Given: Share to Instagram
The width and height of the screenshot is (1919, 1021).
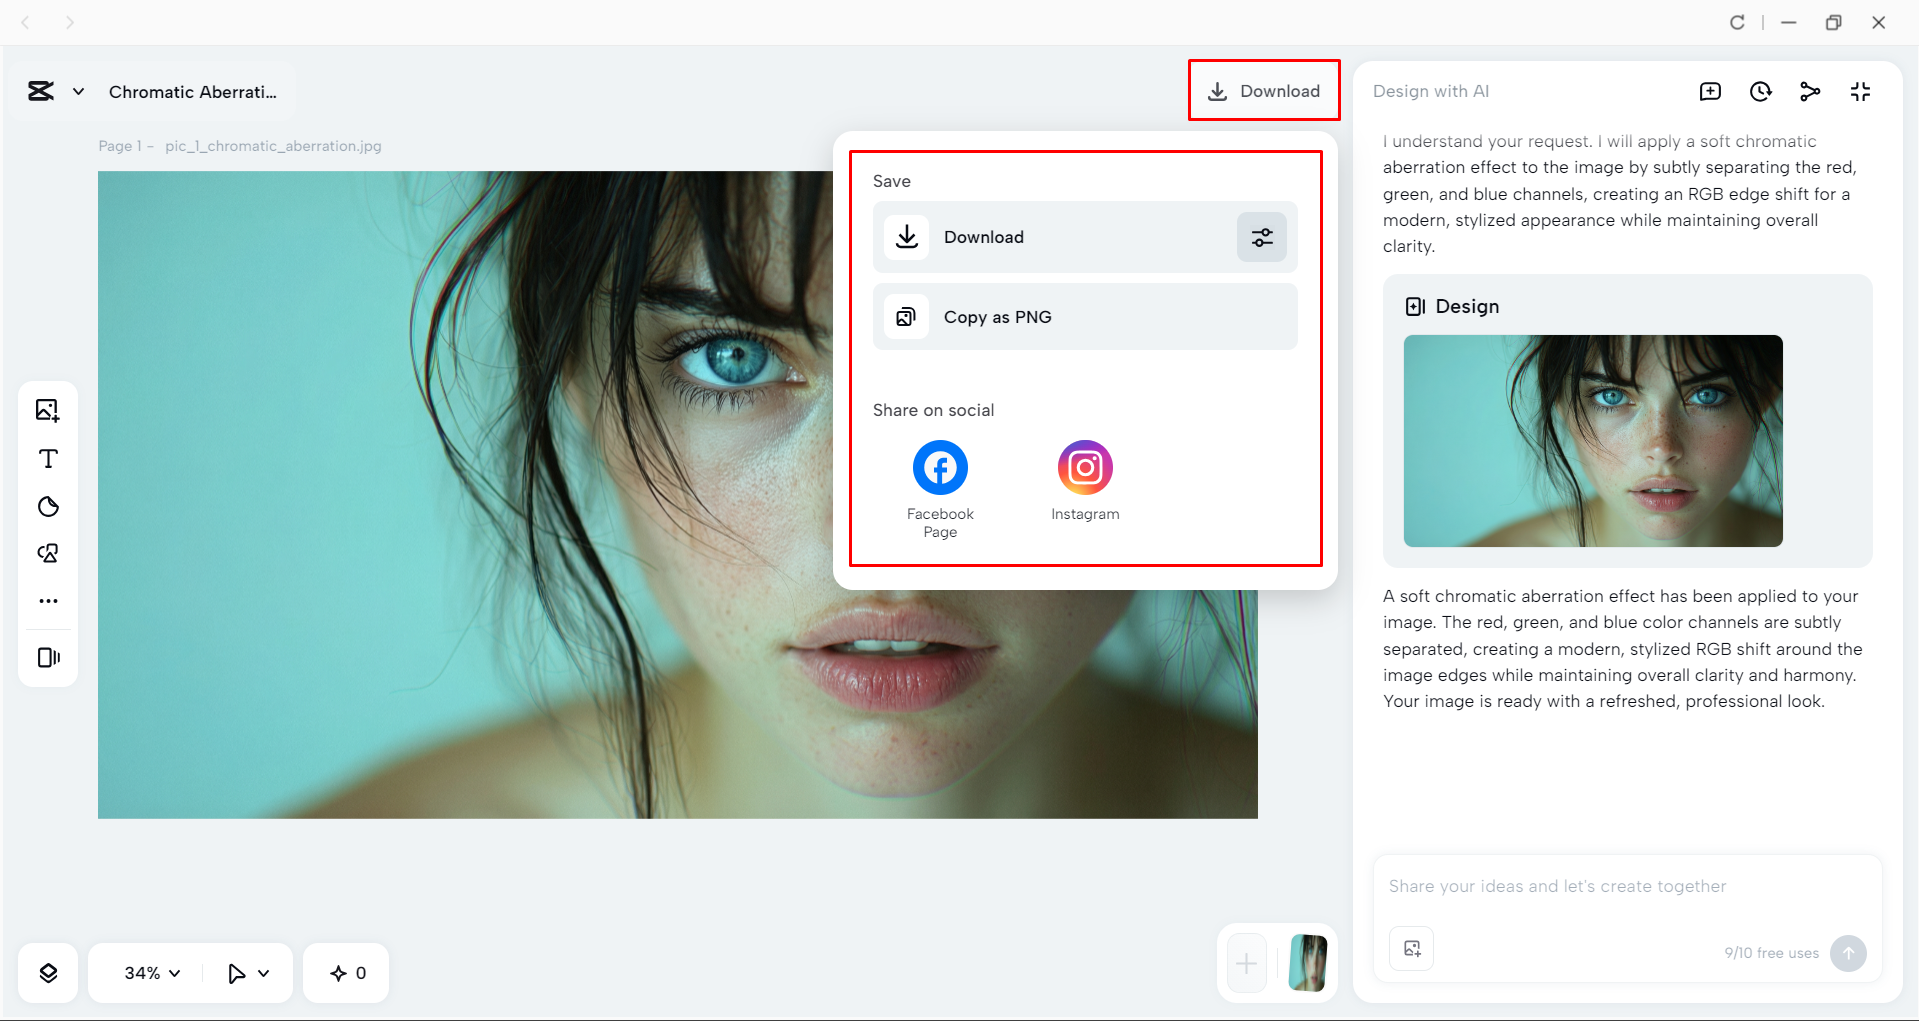Looking at the screenshot, I should click(x=1085, y=480).
